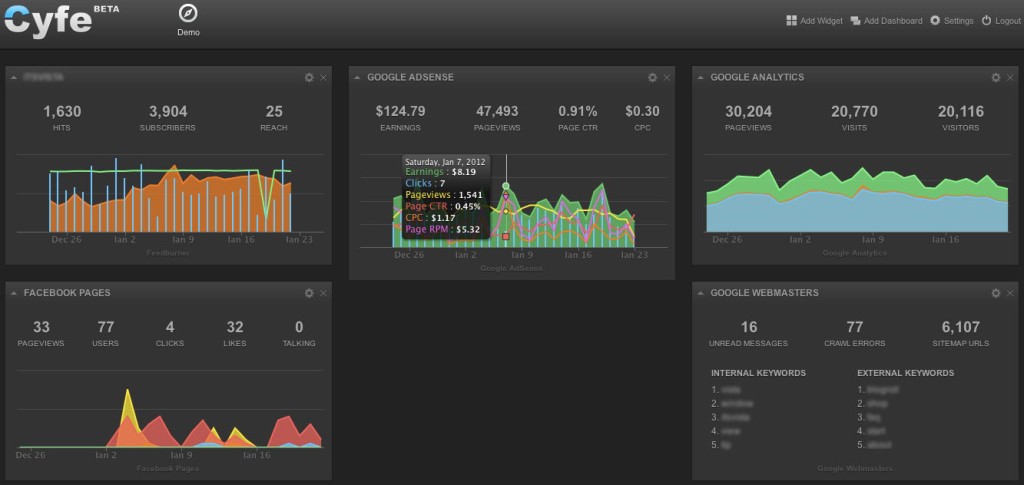Close the Feedburner widget
1024x485 pixels.
(x=323, y=78)
